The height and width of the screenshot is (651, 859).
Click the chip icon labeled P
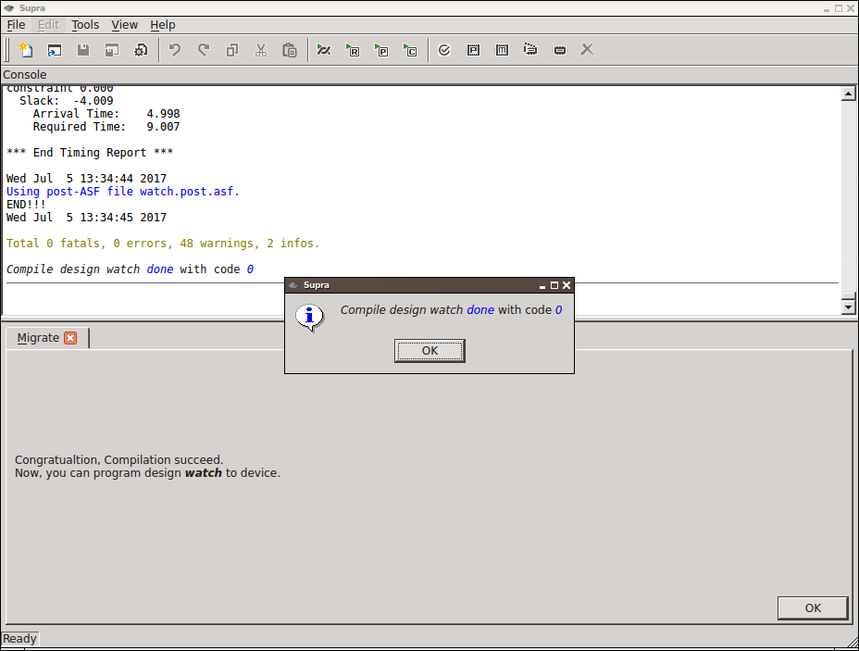473,50
